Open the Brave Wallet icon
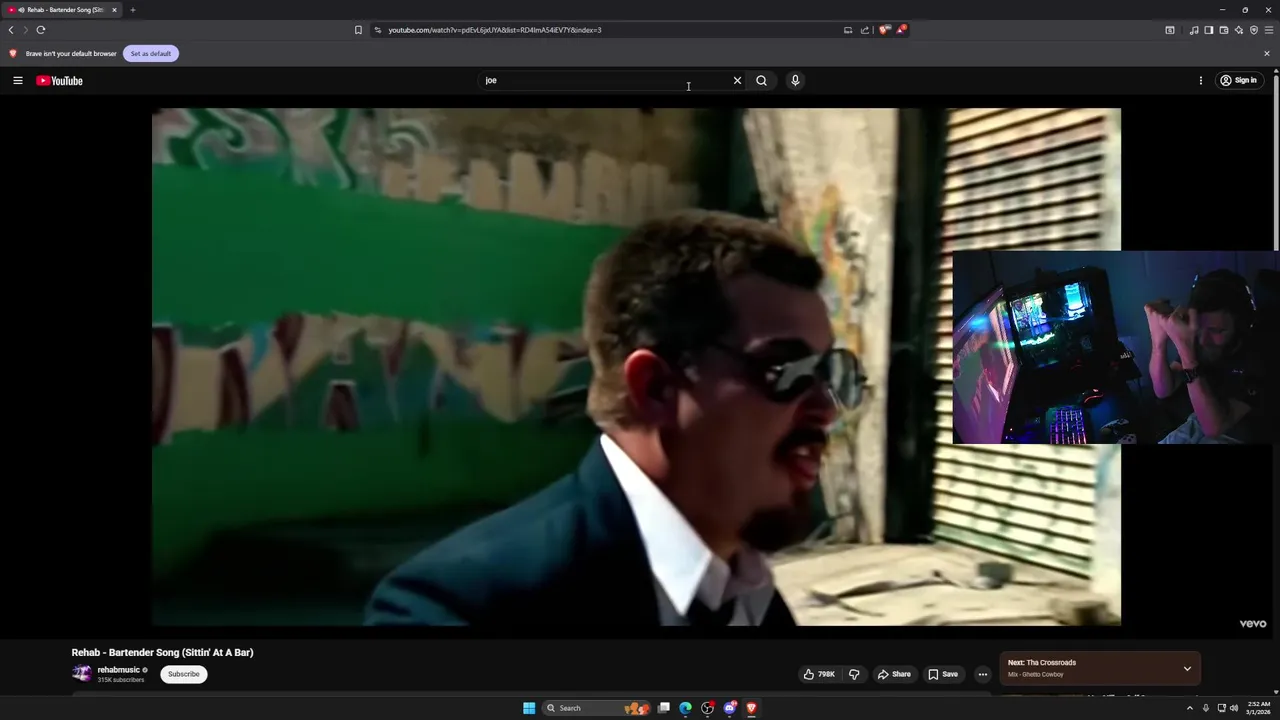The width and height of the screenshot is (1280, 720). (x=1224, y=30)
